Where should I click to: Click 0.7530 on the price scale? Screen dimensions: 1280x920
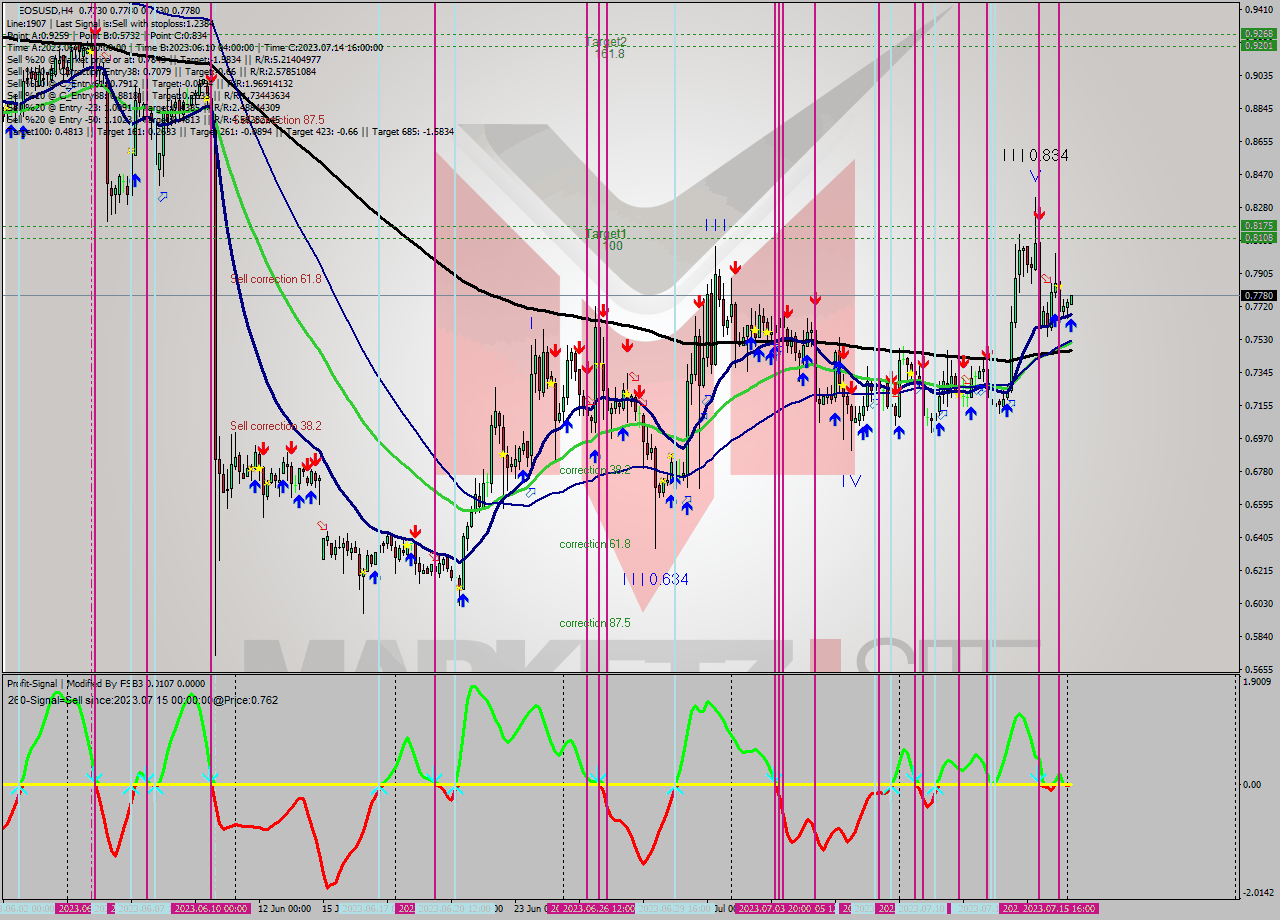[x=1258, y=339]
